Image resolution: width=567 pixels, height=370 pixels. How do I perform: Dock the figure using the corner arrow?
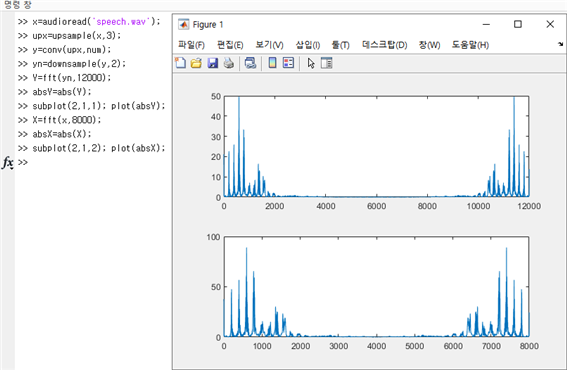(560, 44)
